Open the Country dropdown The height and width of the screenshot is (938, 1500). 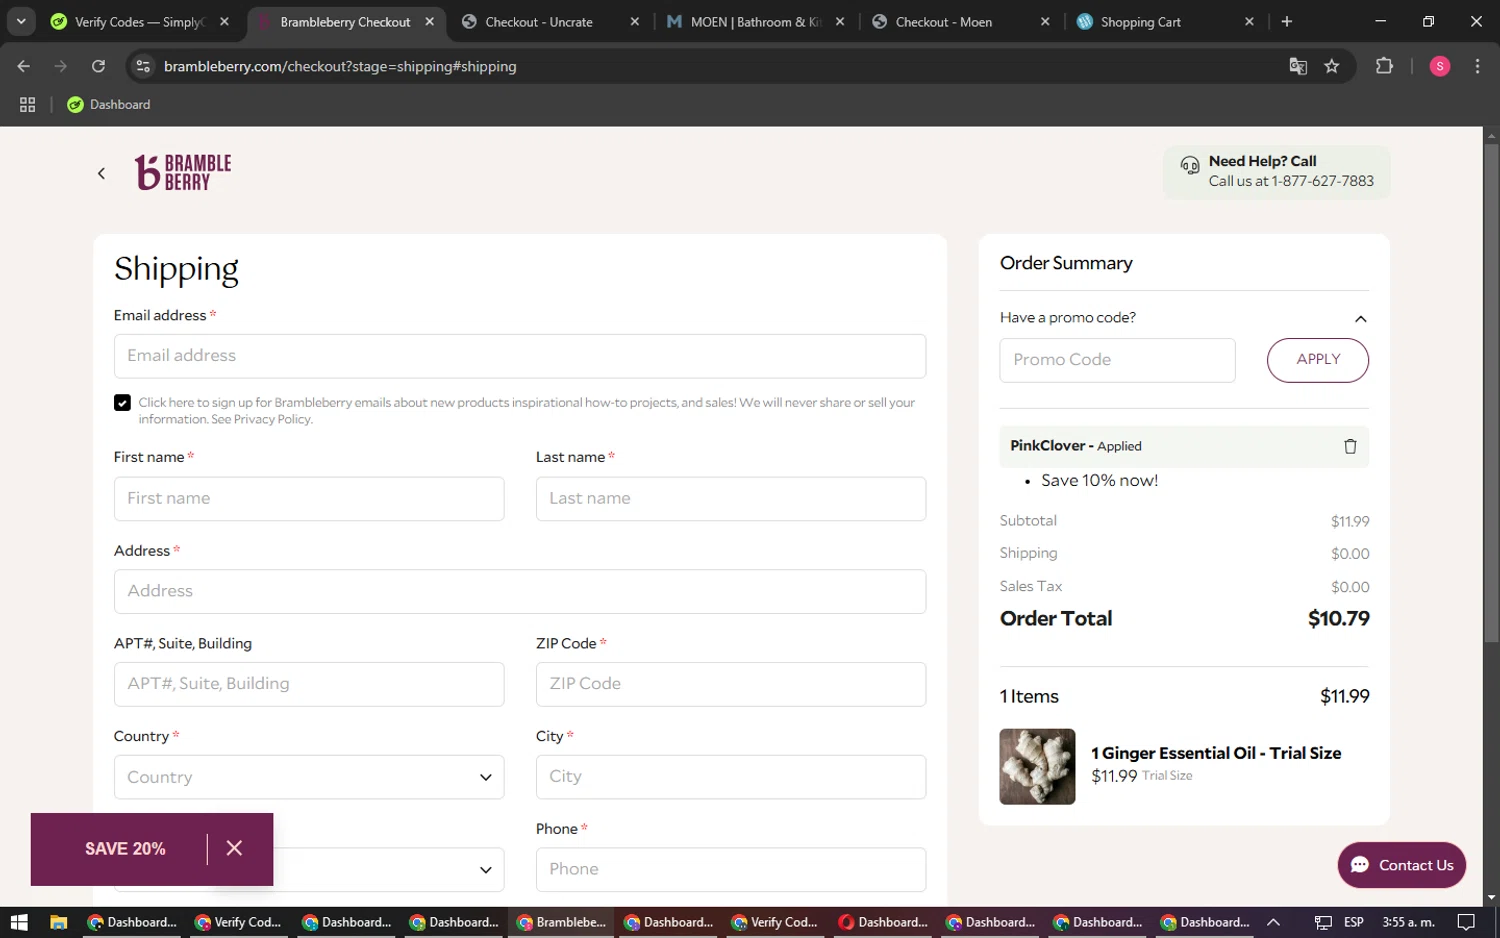click(x=309, y=777)
